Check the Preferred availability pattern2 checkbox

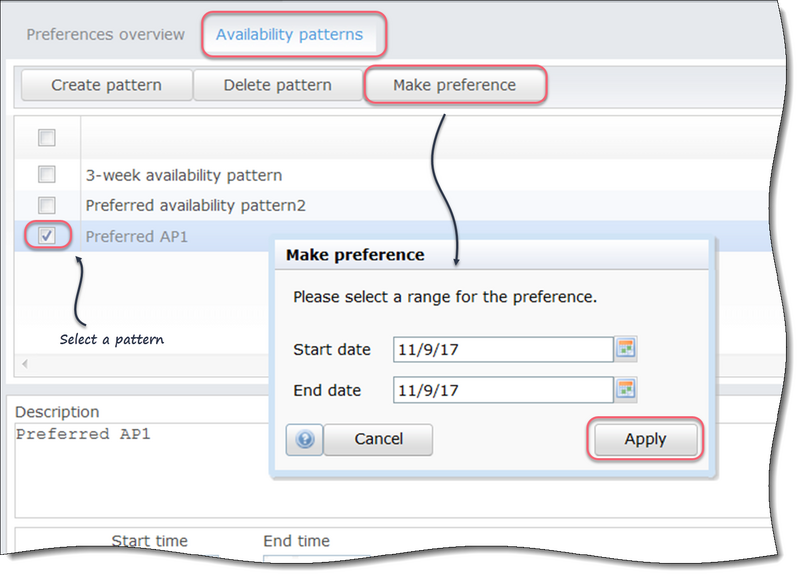(45, 206)
